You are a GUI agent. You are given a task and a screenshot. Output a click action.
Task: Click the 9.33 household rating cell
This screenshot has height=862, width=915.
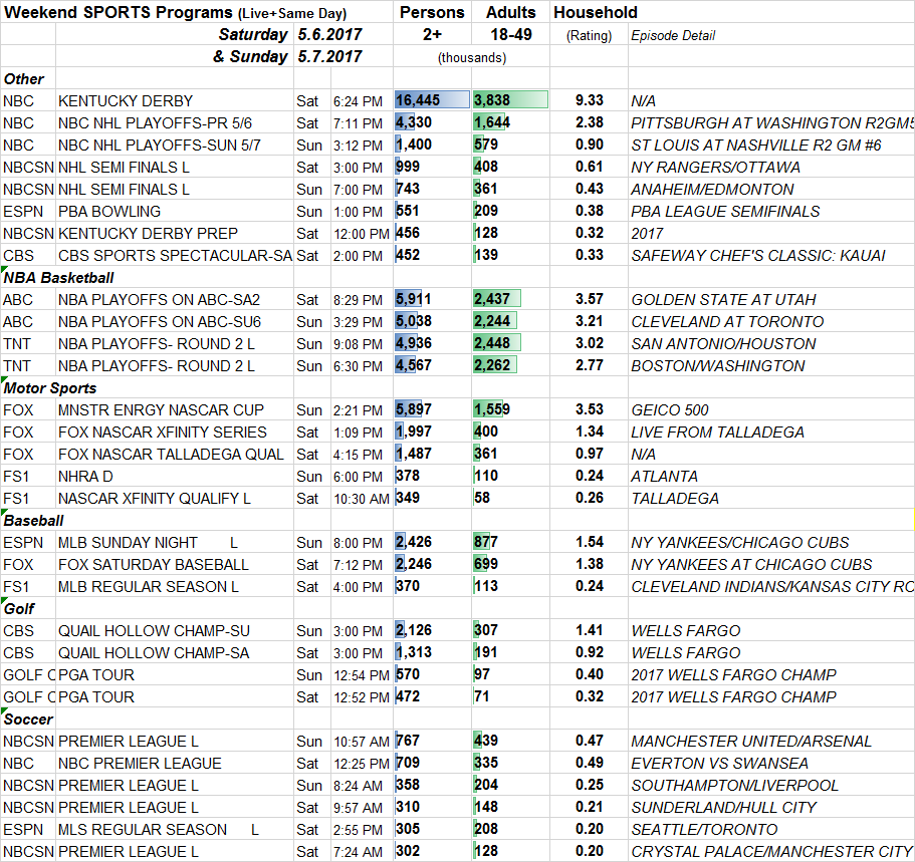click(x=589, y=100)
